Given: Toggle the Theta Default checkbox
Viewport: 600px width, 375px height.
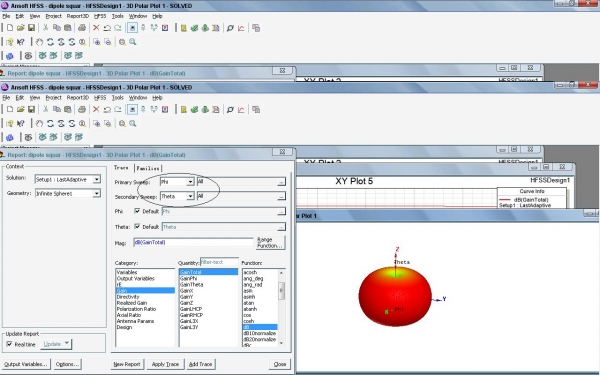Looking at the screenshot, I should pos(137,227).
